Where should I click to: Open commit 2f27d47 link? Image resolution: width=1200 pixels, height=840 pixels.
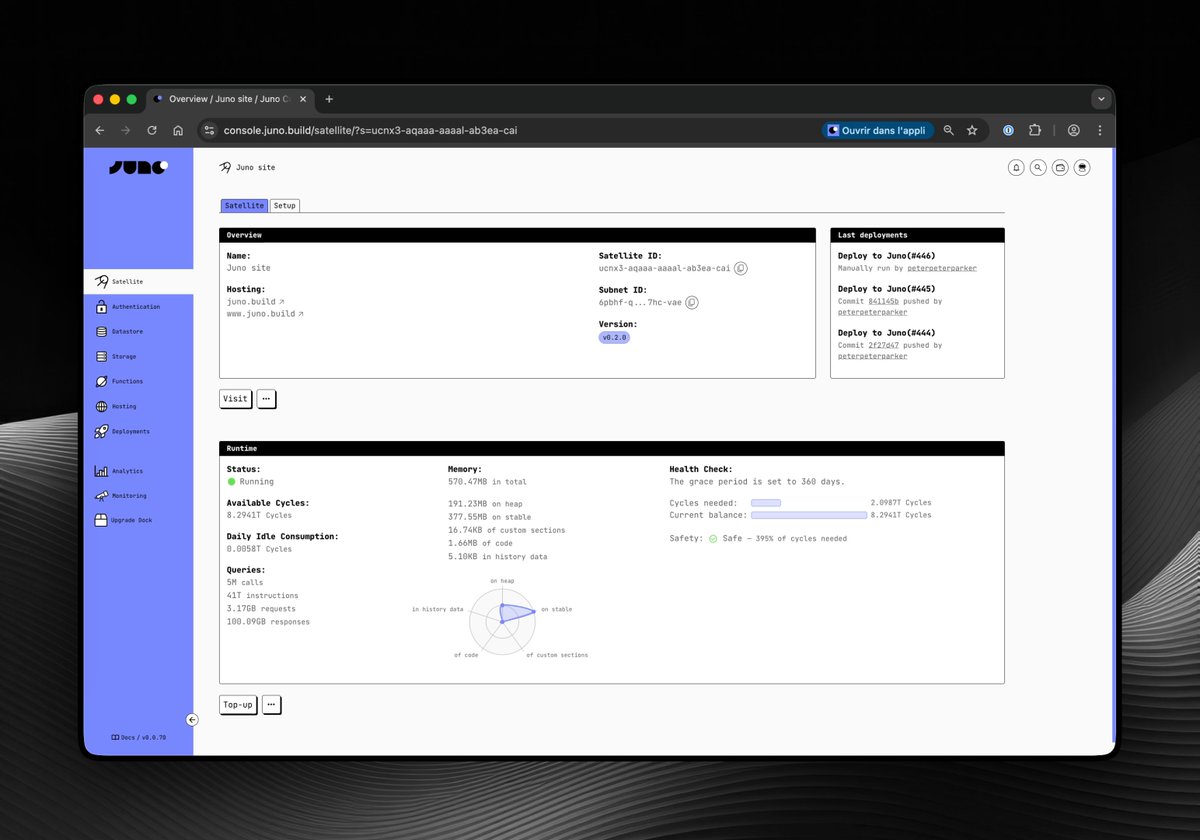pos(883,345)
